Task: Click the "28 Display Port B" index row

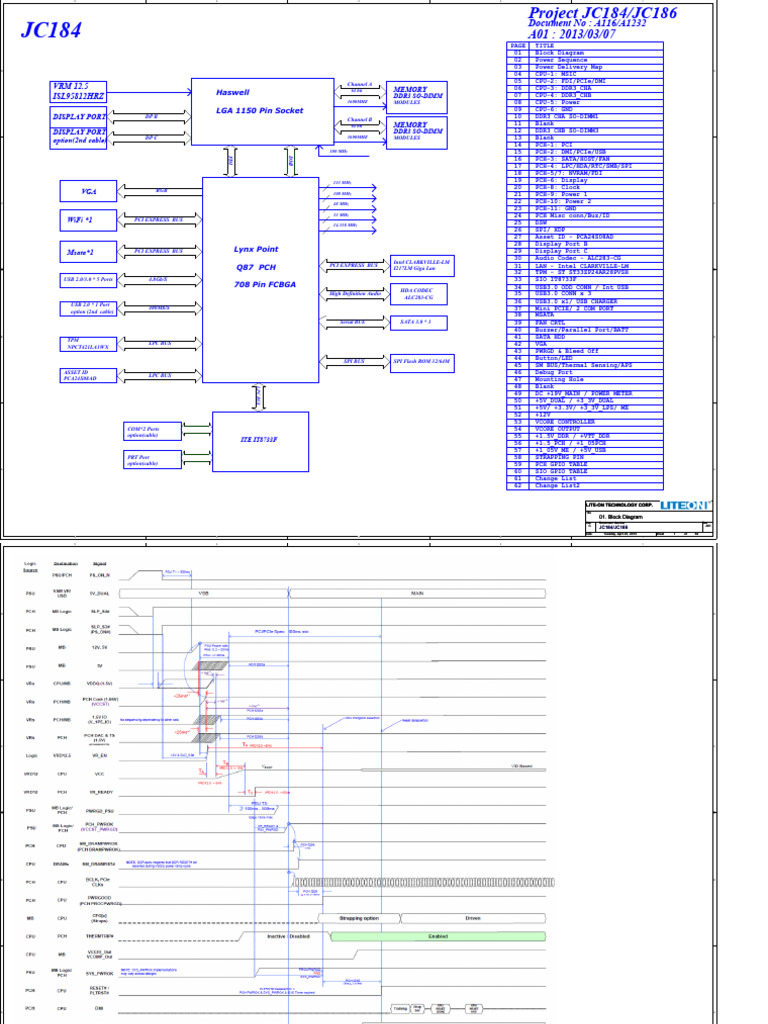Action: 585,244
